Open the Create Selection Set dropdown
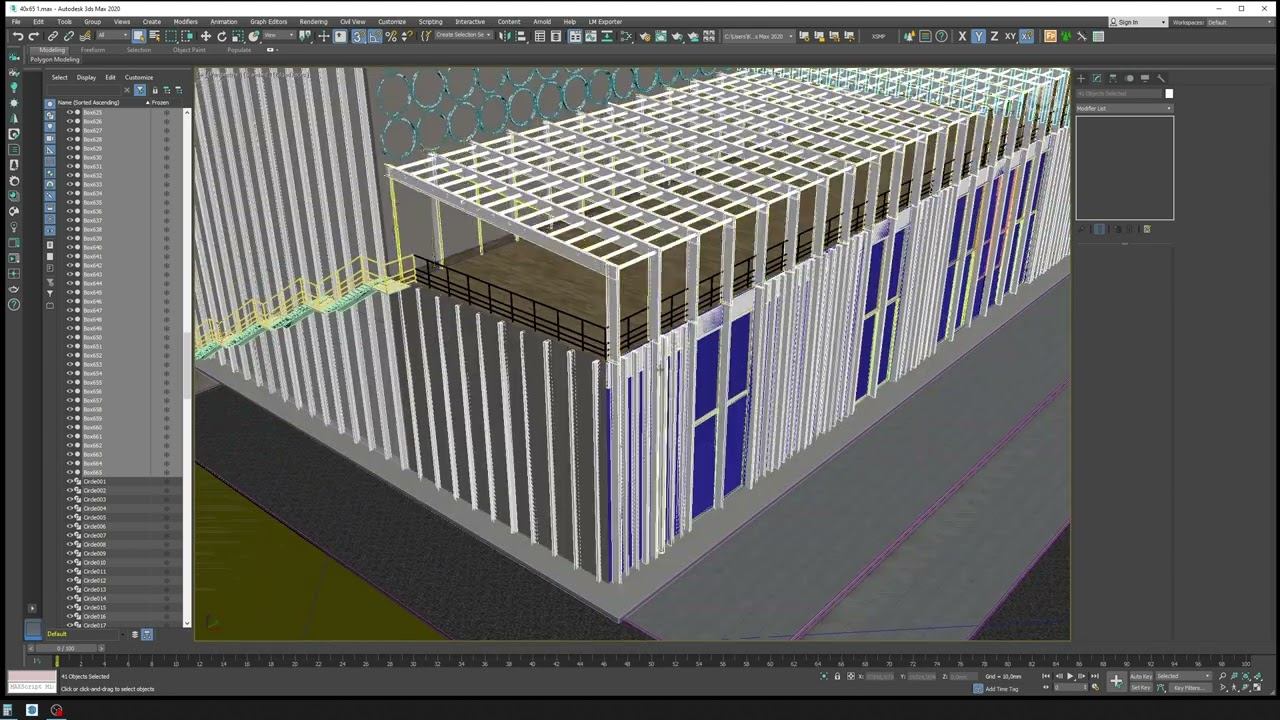 (x=464, y=36)
